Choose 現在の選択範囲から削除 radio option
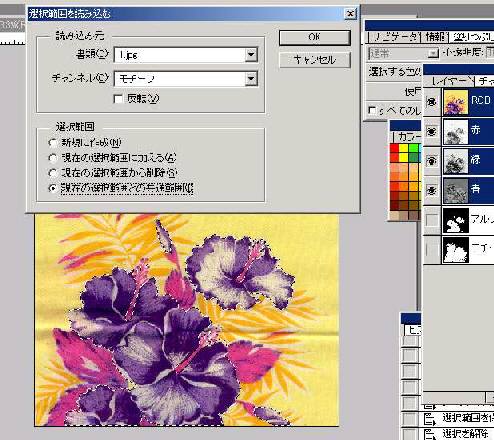Image resolution: width=494 pixels, height=440 pixels. pos(53,173)
